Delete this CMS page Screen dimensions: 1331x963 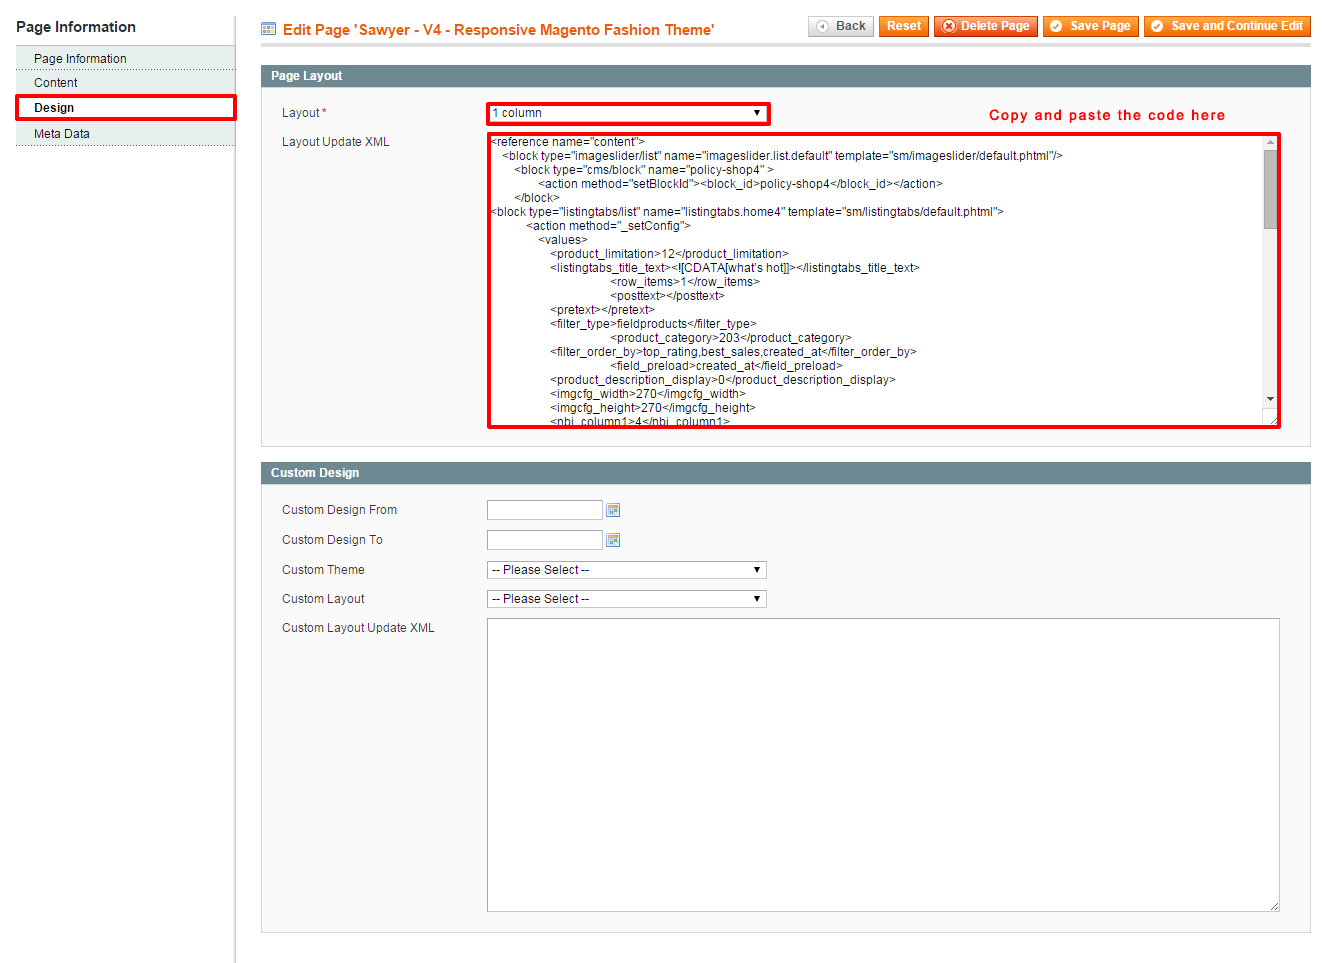(x=985, y=26)
